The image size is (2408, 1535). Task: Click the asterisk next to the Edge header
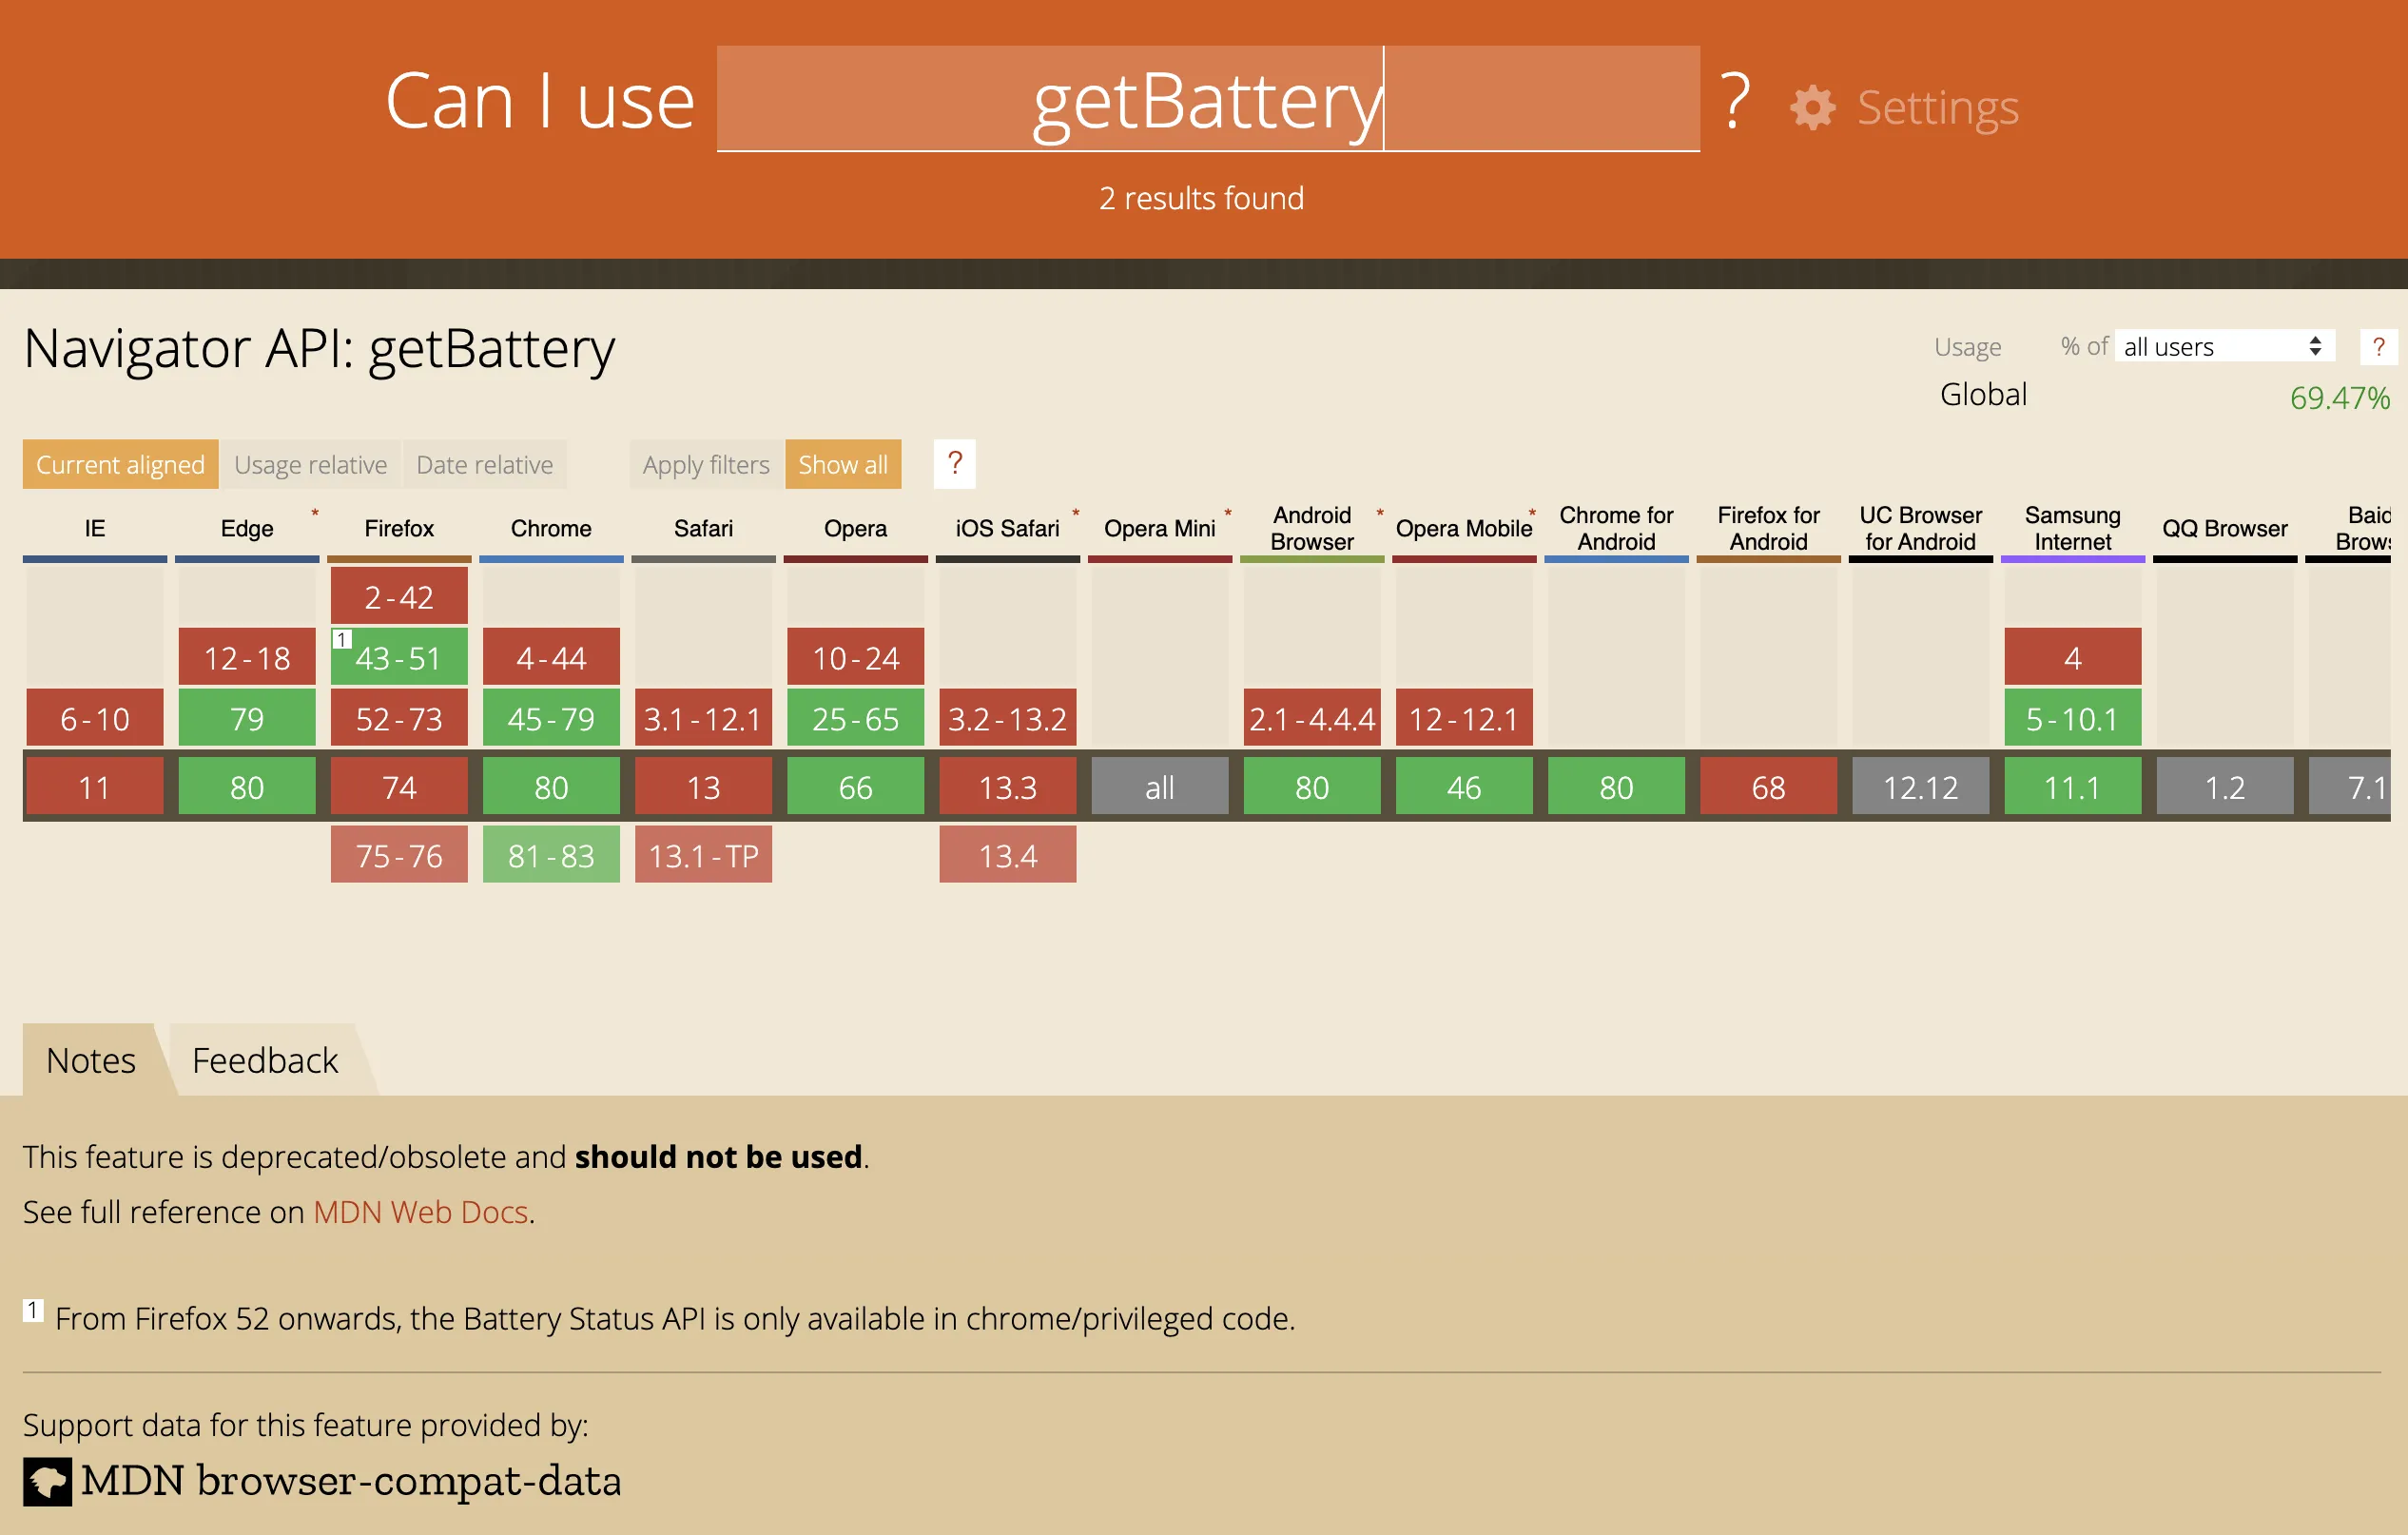(314, 513)
